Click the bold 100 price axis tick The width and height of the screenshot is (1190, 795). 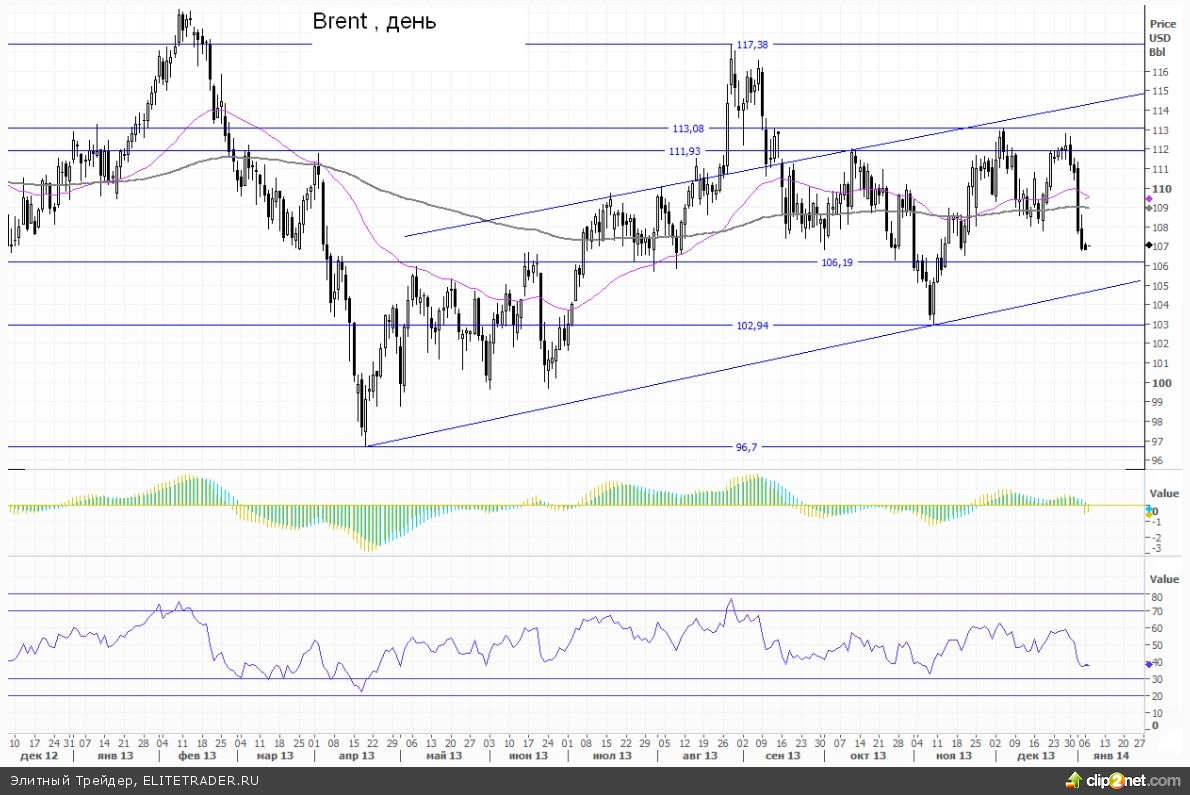[1161, 382]
